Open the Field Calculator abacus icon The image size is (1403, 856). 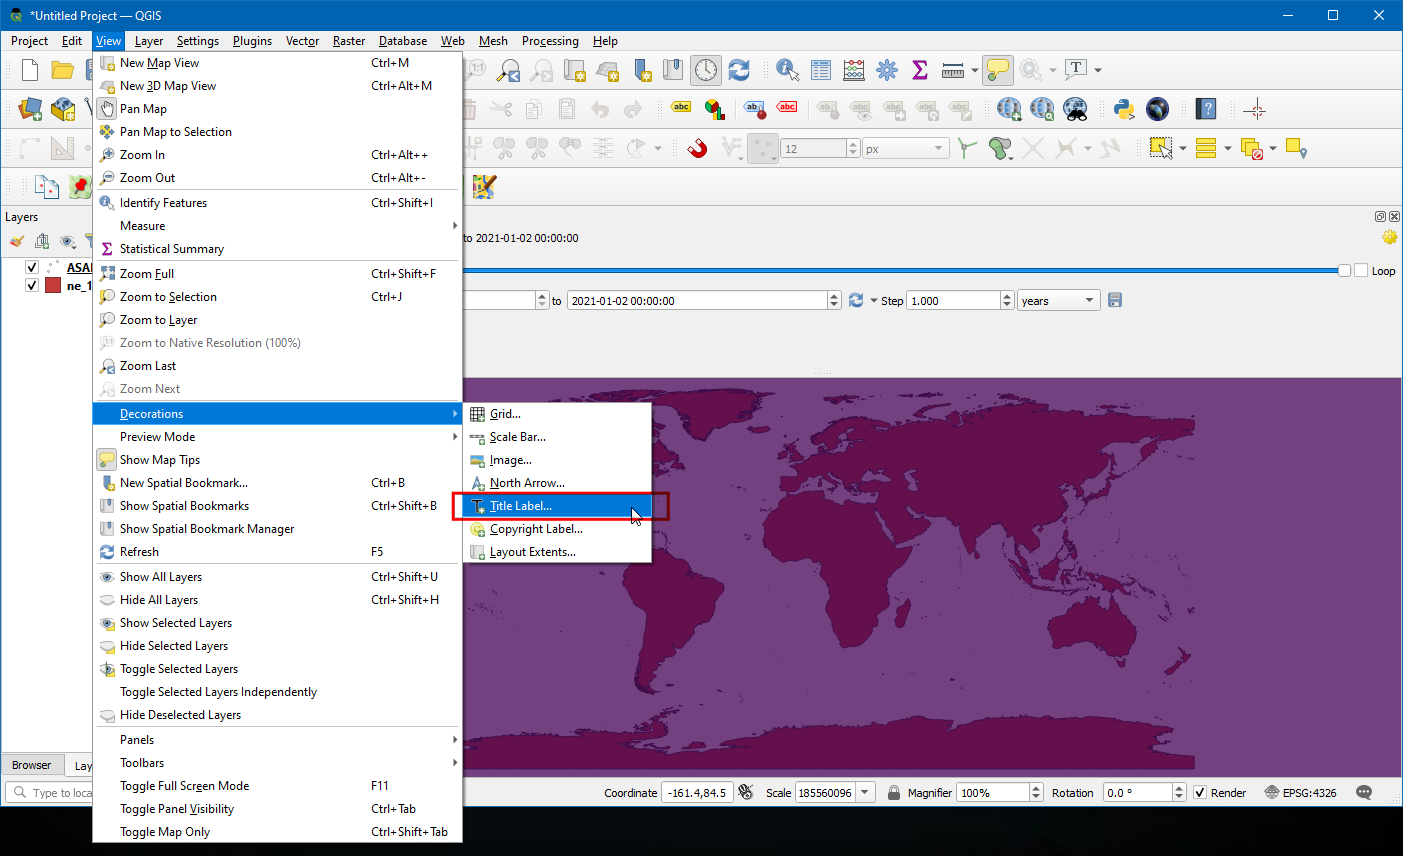point(854,70)
